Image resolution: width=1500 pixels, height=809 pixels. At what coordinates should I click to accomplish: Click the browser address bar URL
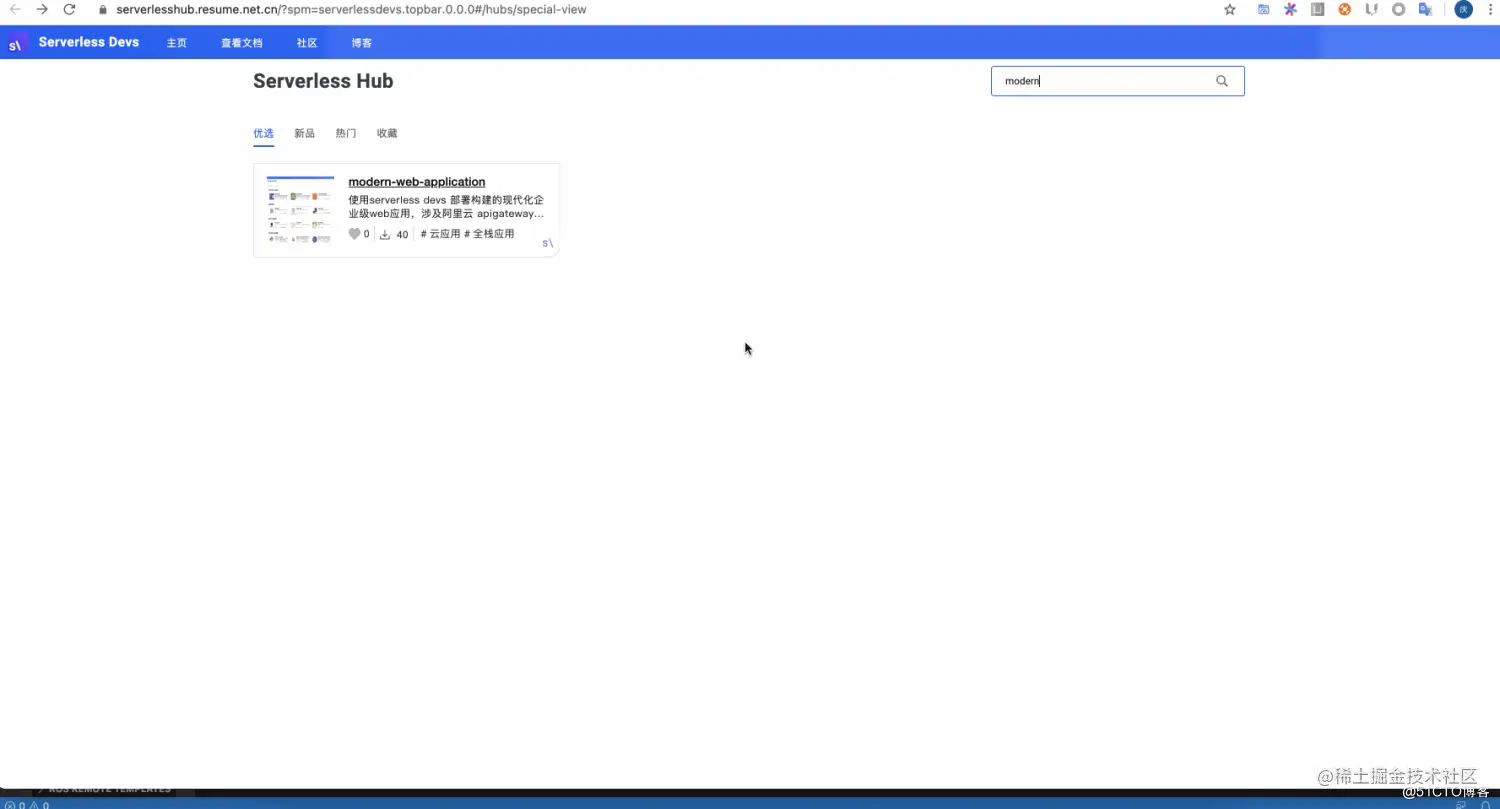[351, 9]
